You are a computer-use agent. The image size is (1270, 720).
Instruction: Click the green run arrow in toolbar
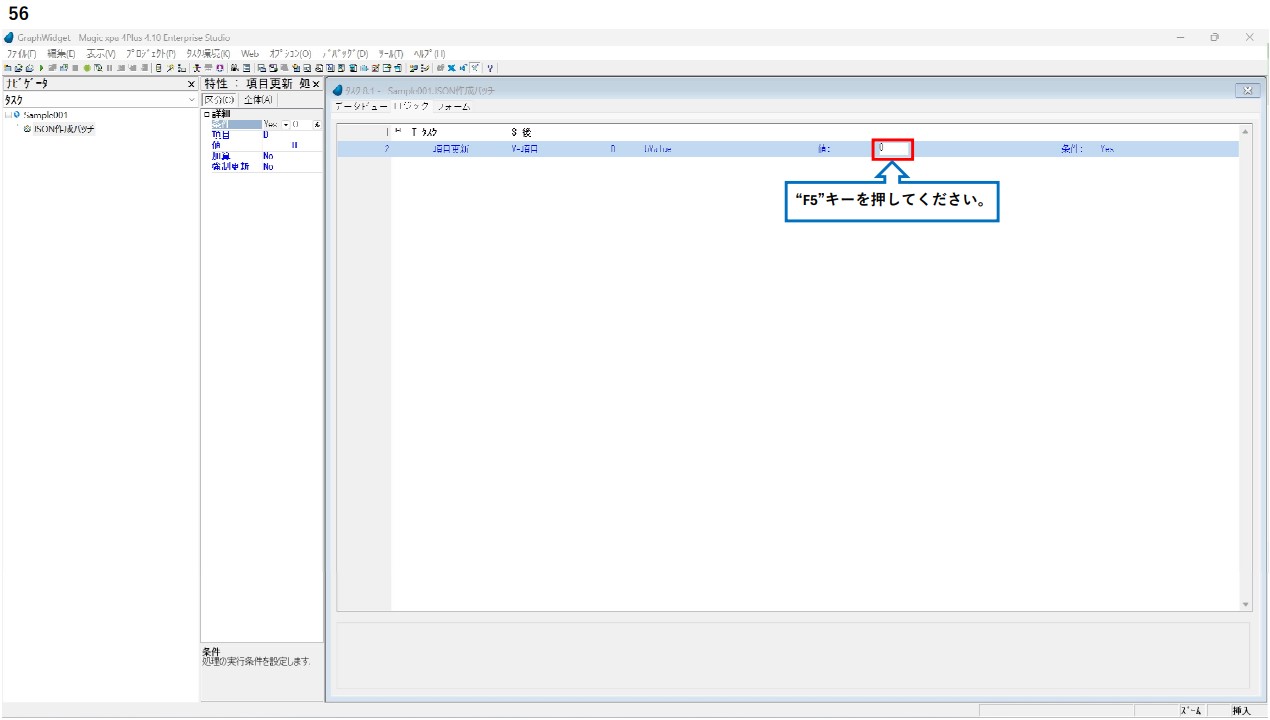pos(40,68)
